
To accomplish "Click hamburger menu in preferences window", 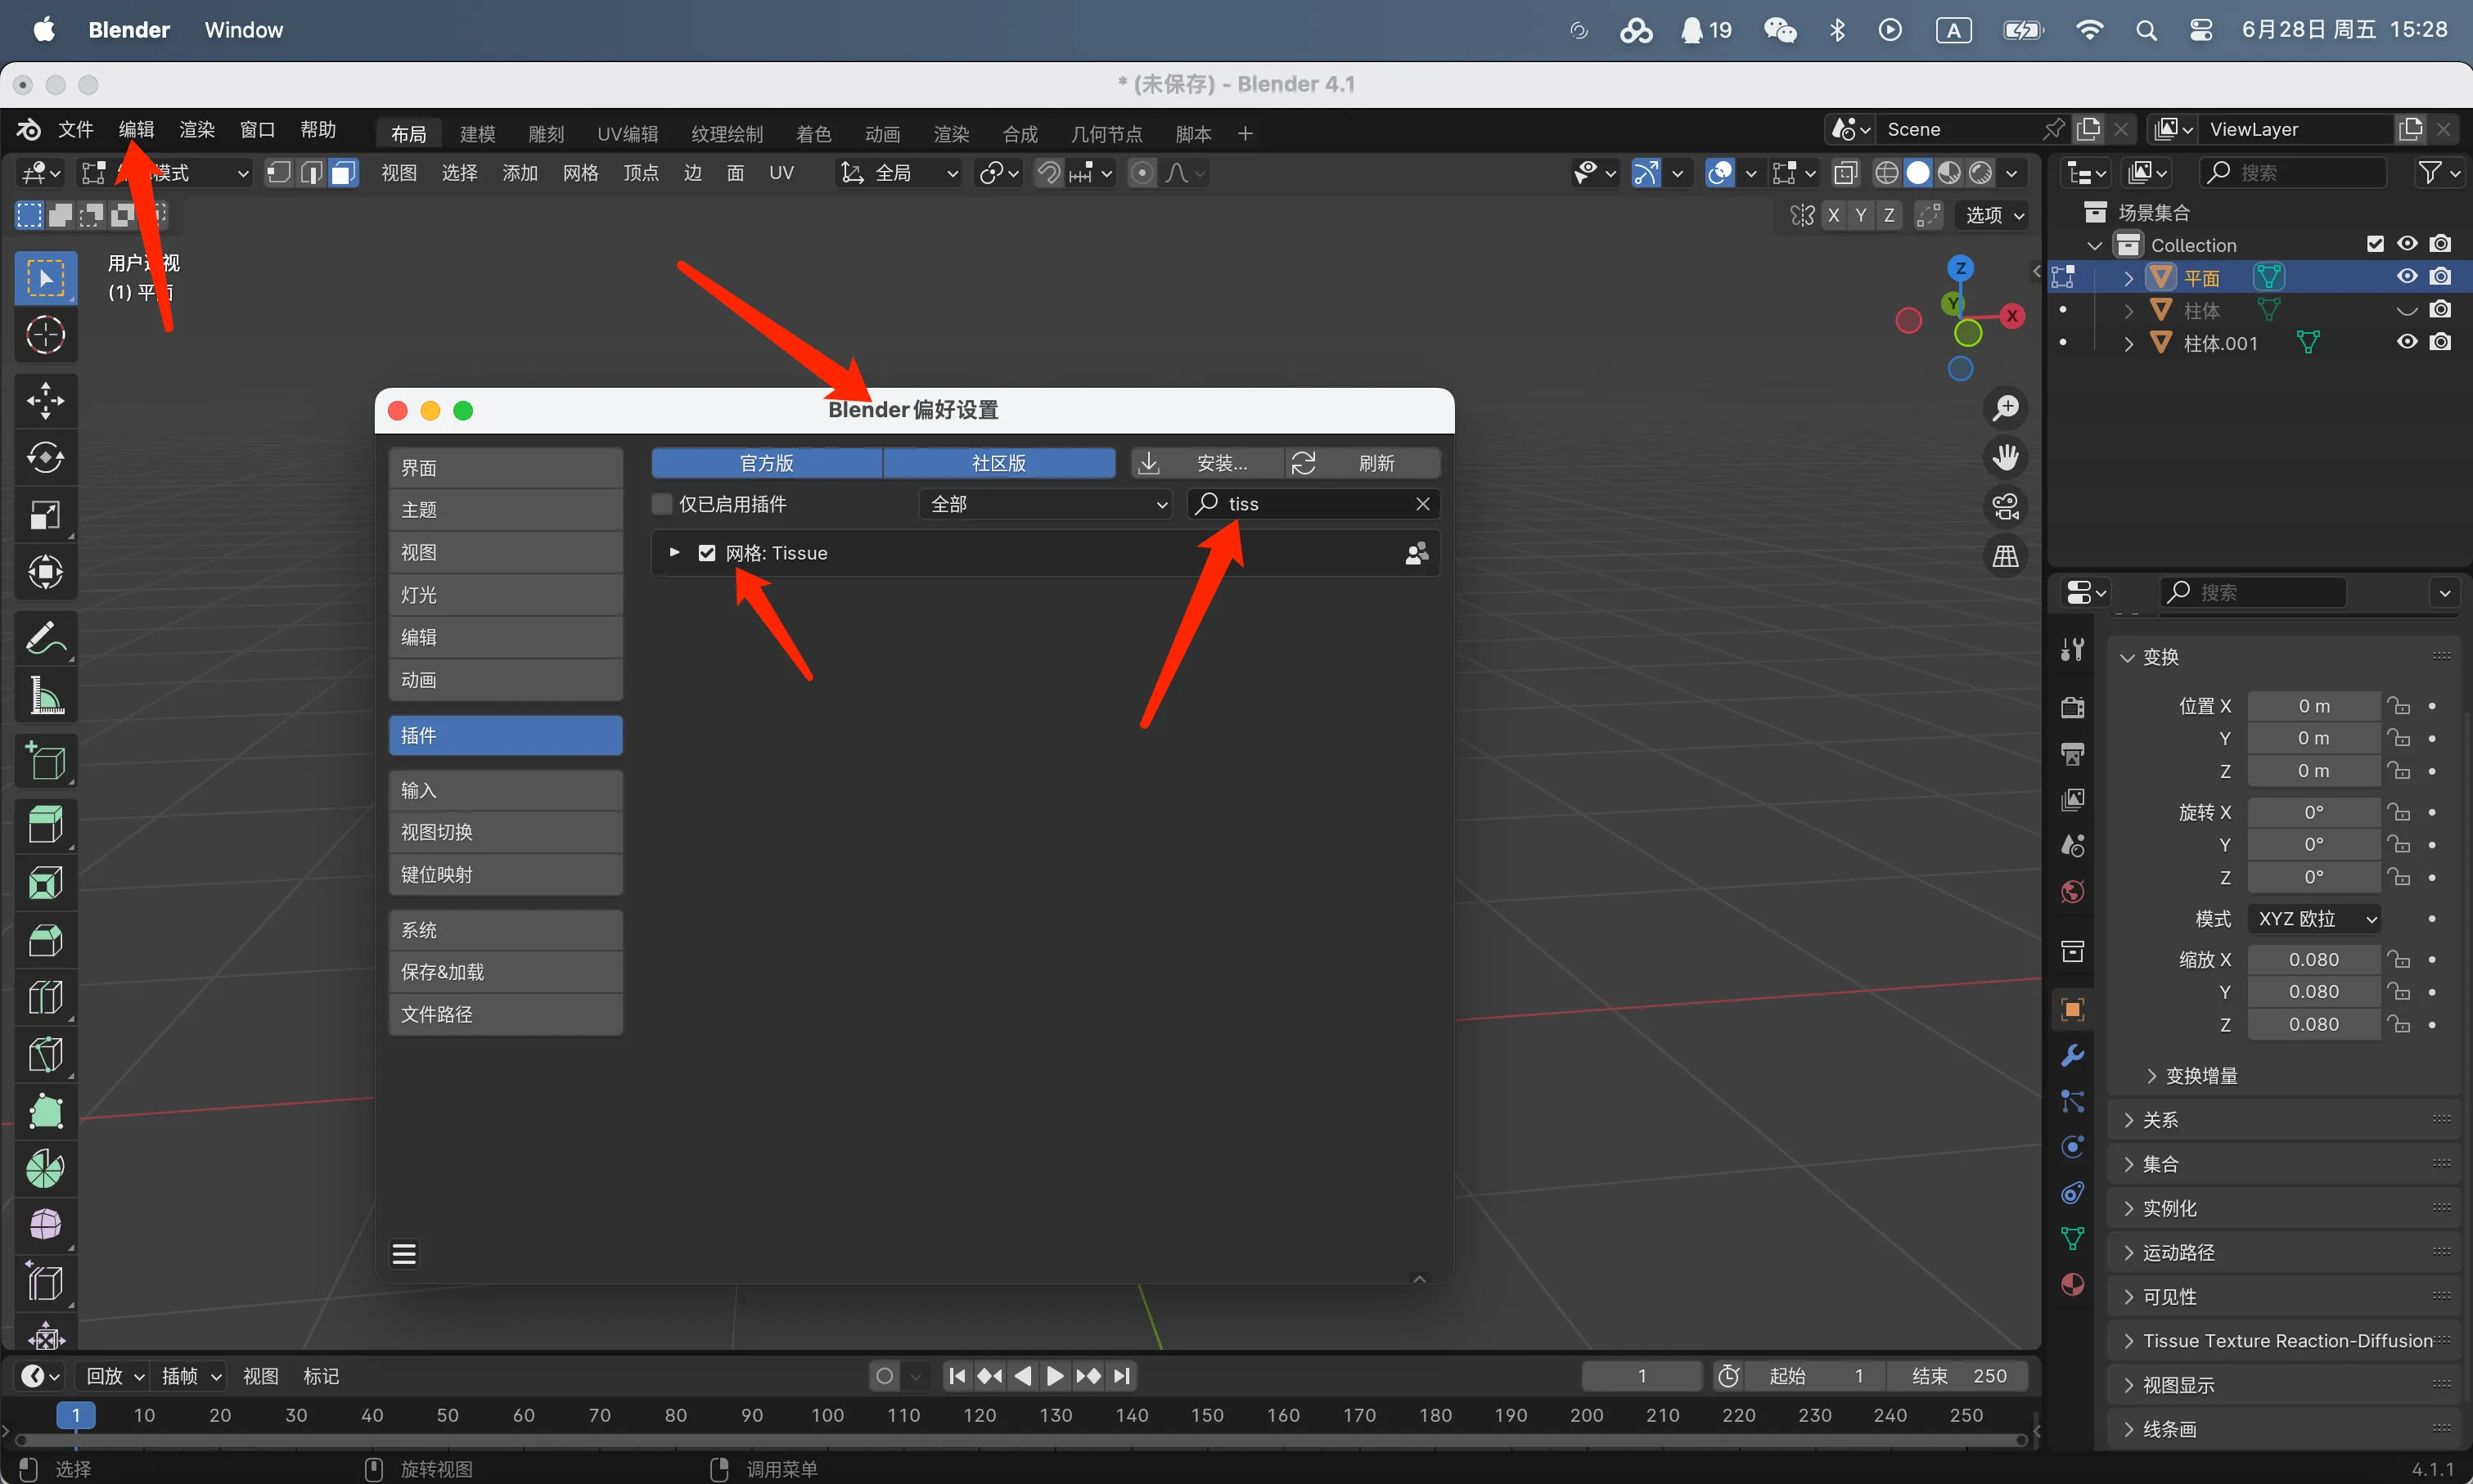I will click(x=404, y=1253).
